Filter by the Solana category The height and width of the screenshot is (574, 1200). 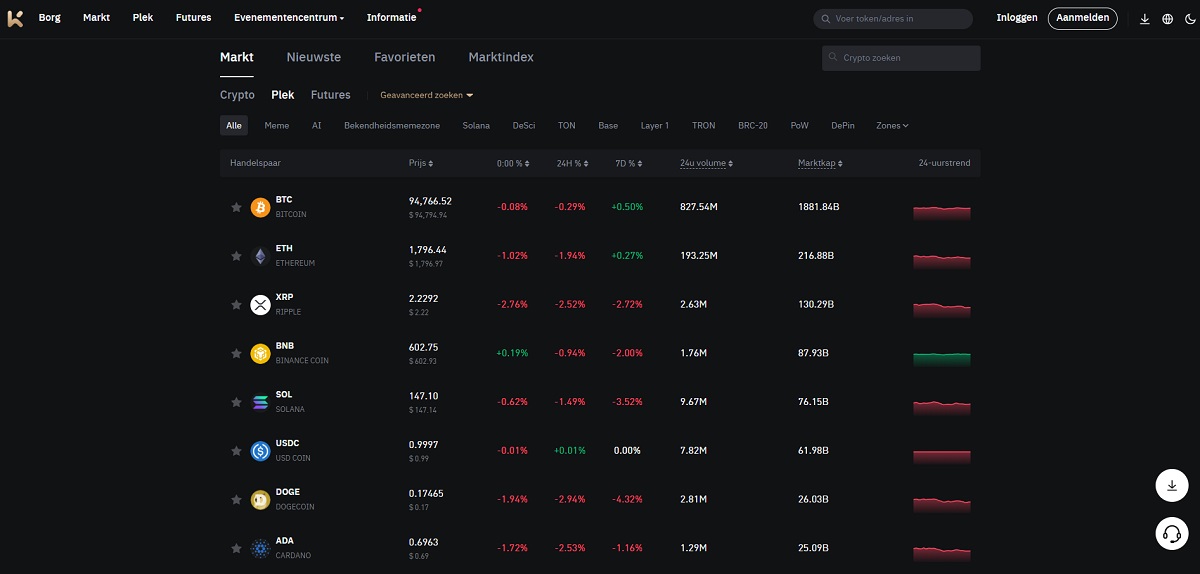click(x=477, y=126)
